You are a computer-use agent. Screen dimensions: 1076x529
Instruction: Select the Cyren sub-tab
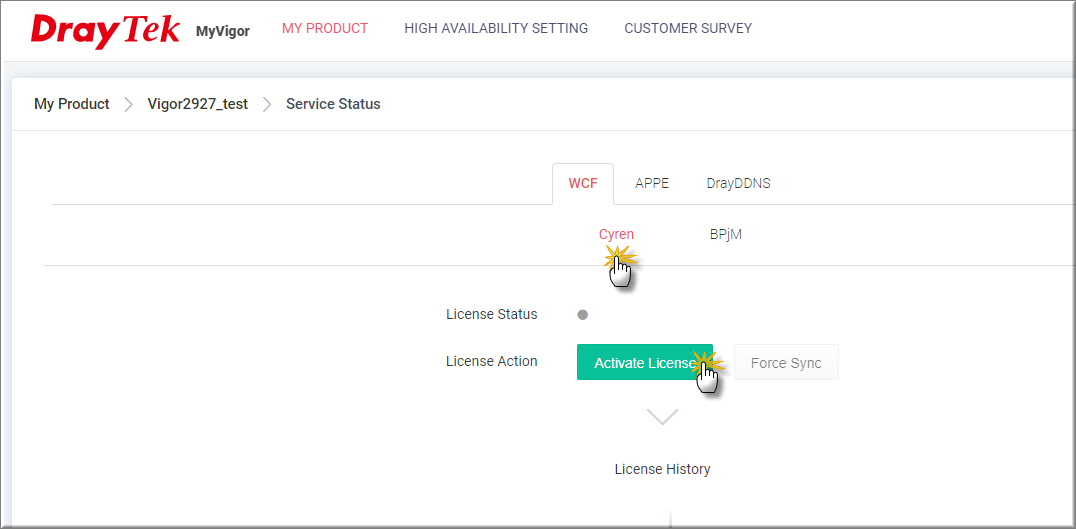pos(616,234)
